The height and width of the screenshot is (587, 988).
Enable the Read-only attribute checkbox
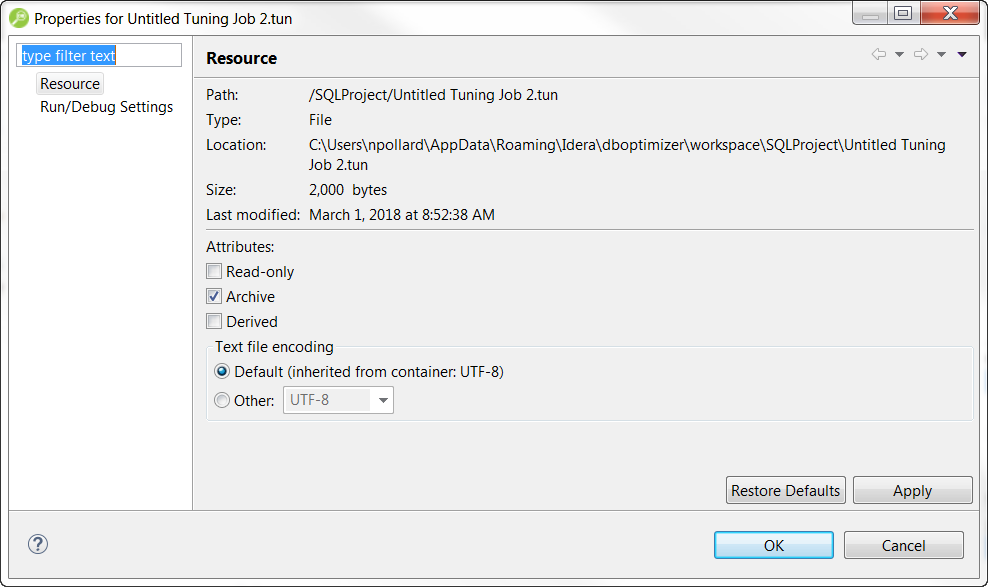(214, 272)
